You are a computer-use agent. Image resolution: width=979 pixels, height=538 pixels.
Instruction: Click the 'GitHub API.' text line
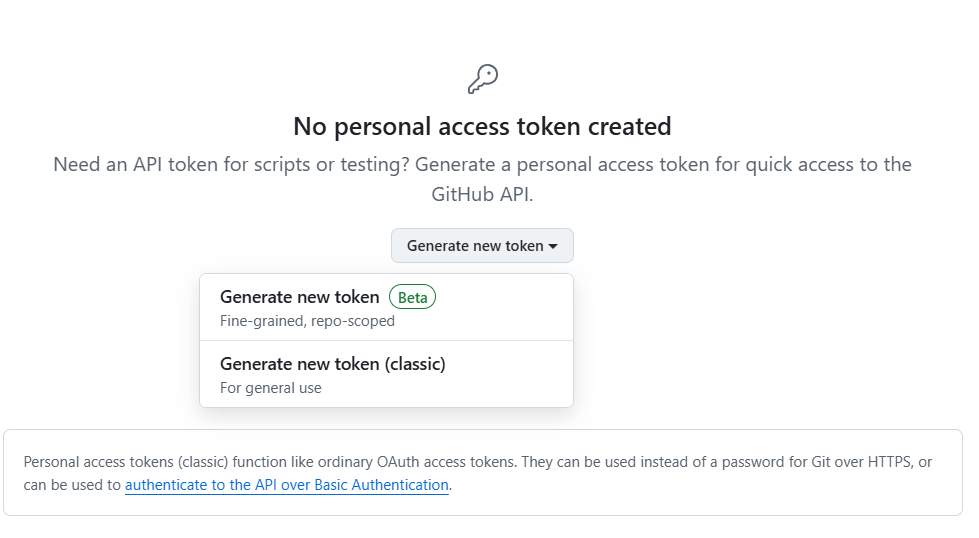click(482, 194)
